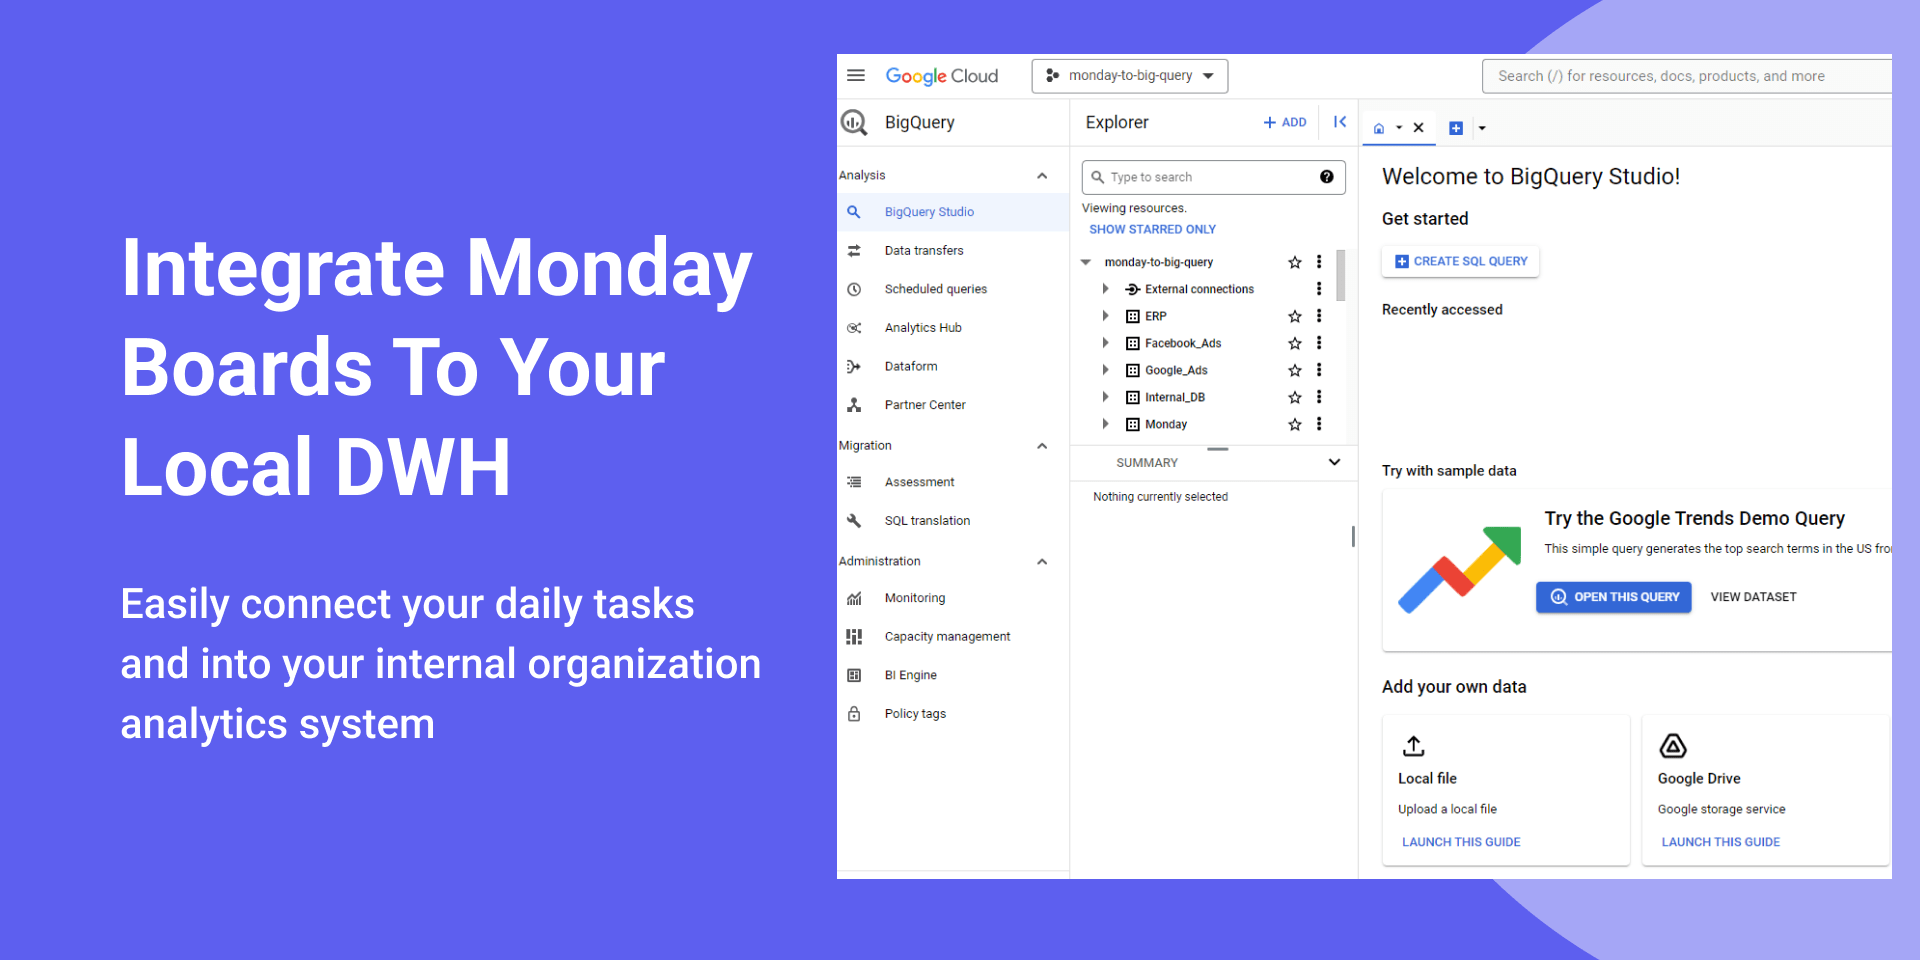The width and height of the screenshot is (1920, 960).
Task: Click OPEN THIS QUERY button
Action: pyautogui.click(x=1614, y=597)
